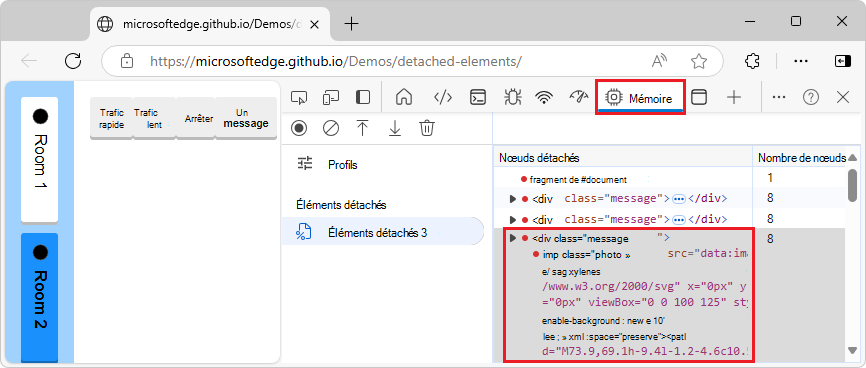This screenshot has width=866, height=368.
Task: Open the Elements tool icon
Action: click(443, 98)
